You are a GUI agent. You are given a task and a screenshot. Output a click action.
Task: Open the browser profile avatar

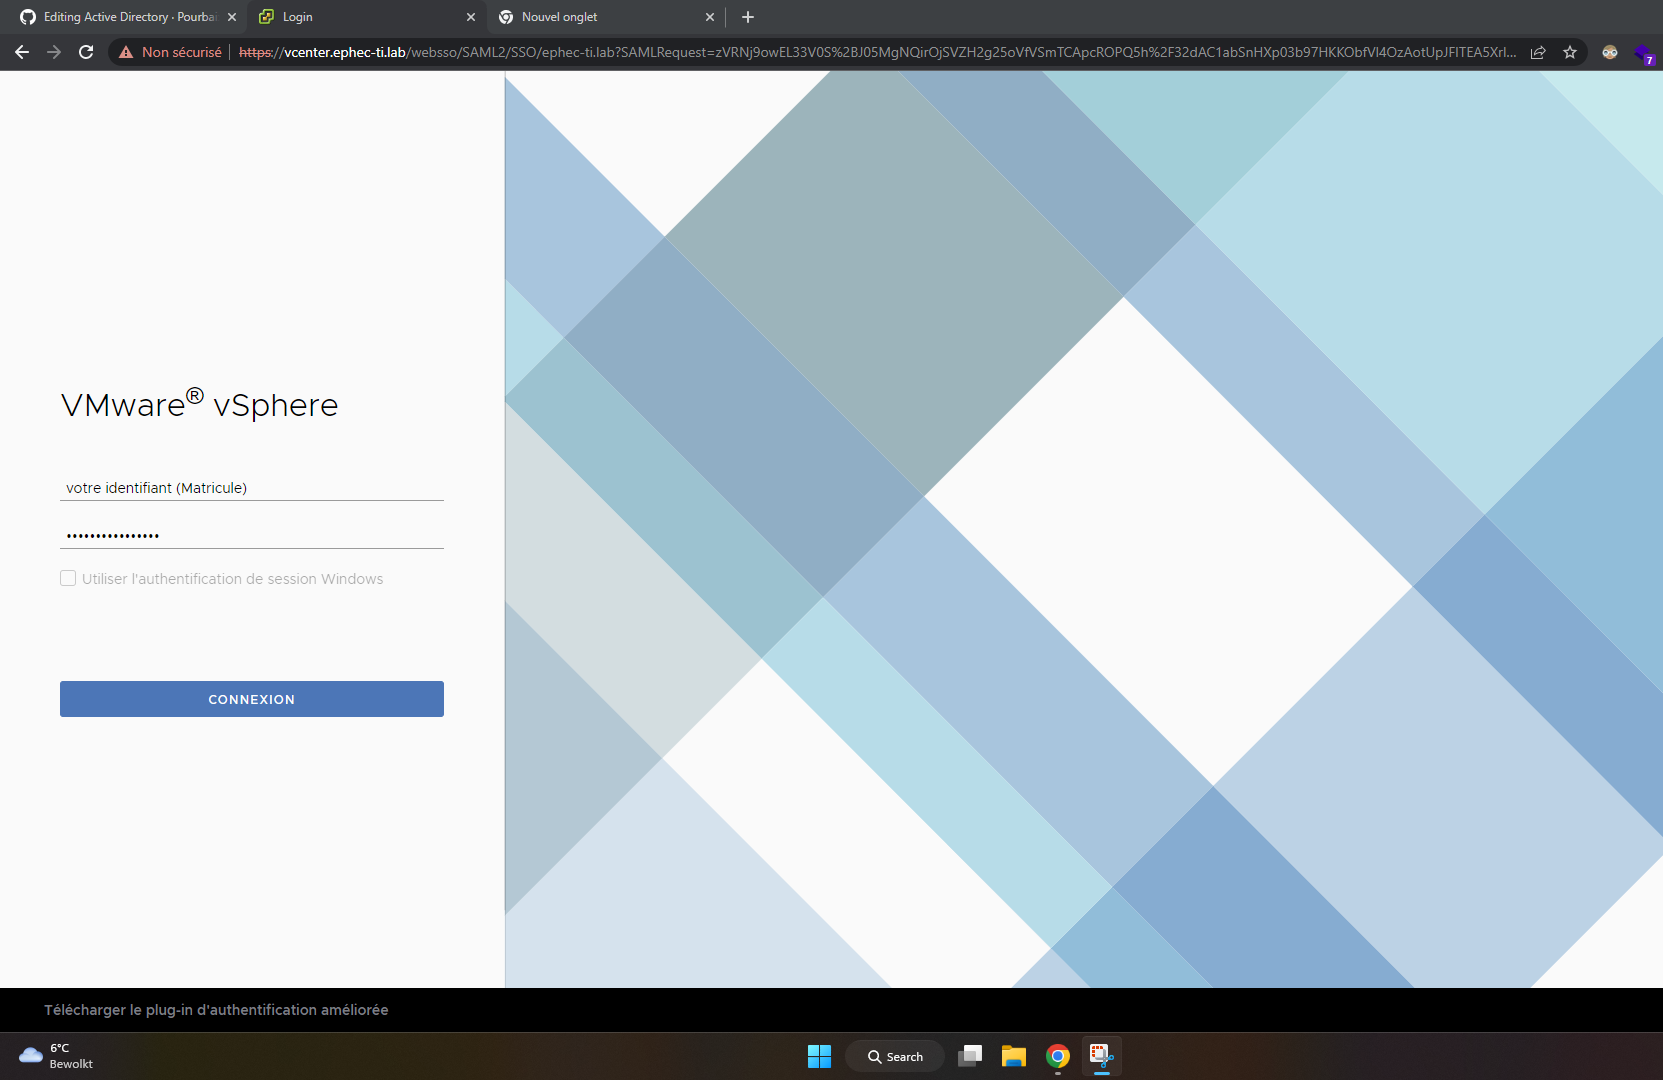[x=1610, y=52]
